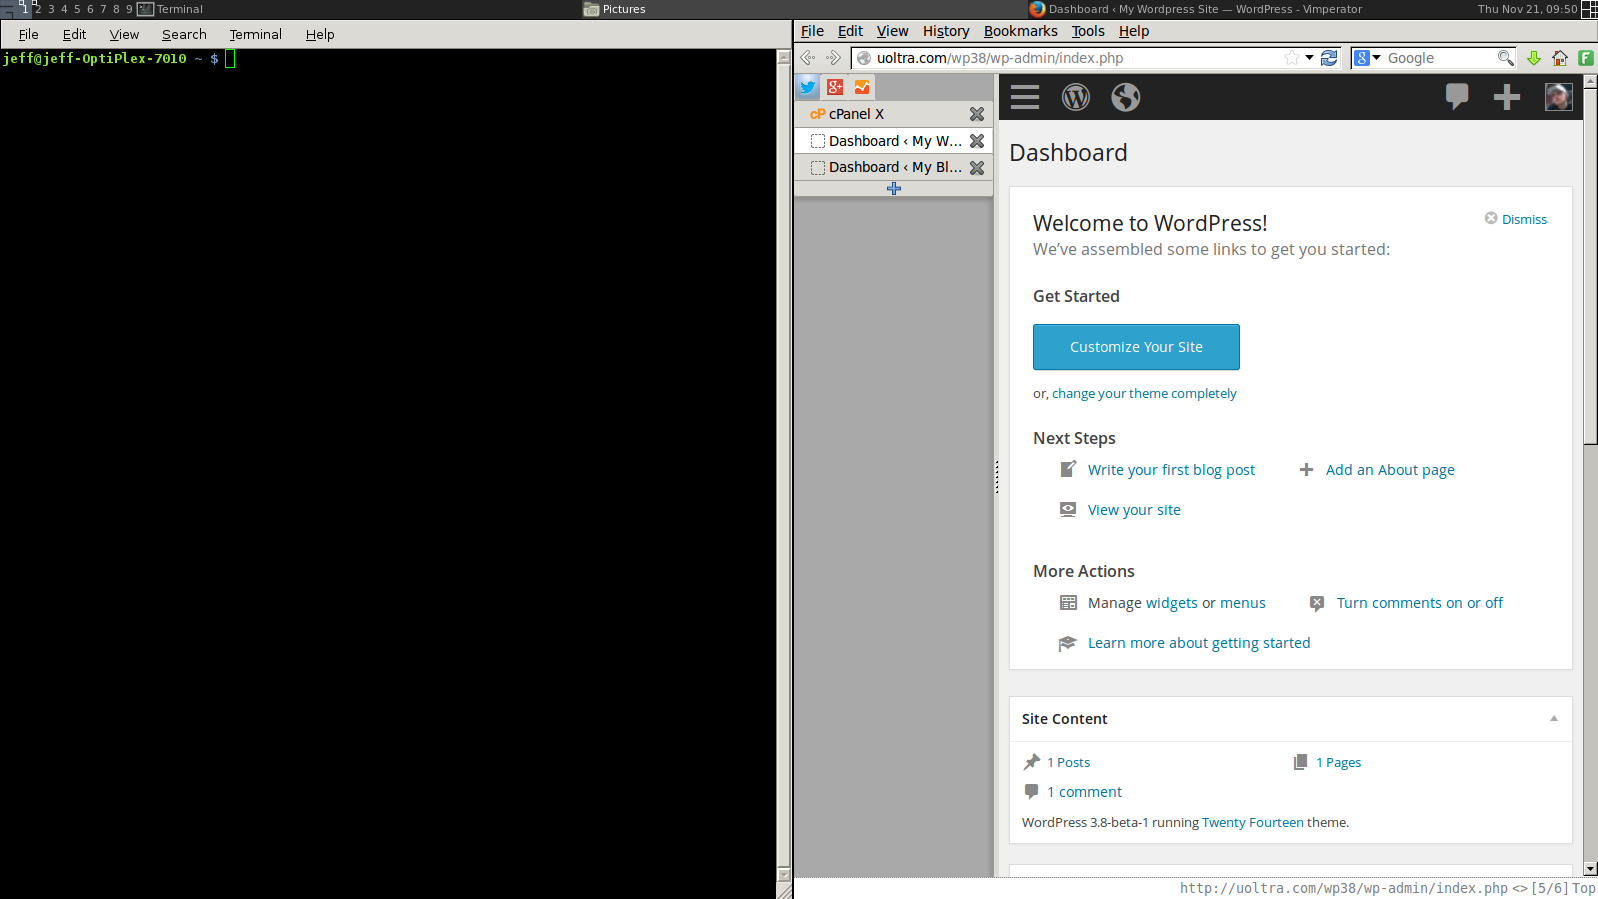Click 'Turn comments on or off' link
The image size is (1598, 899).
click(x=1420, y=603)
